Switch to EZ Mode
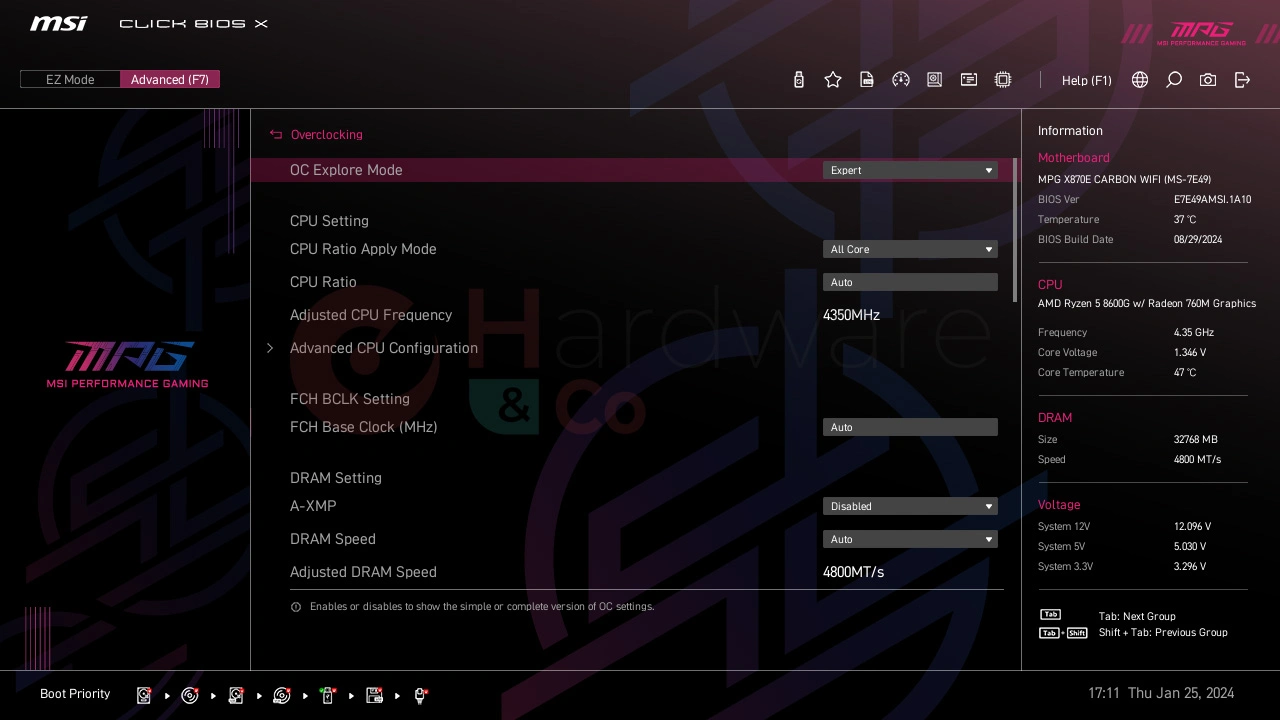1280x720 pixels. tap(70, 79)
